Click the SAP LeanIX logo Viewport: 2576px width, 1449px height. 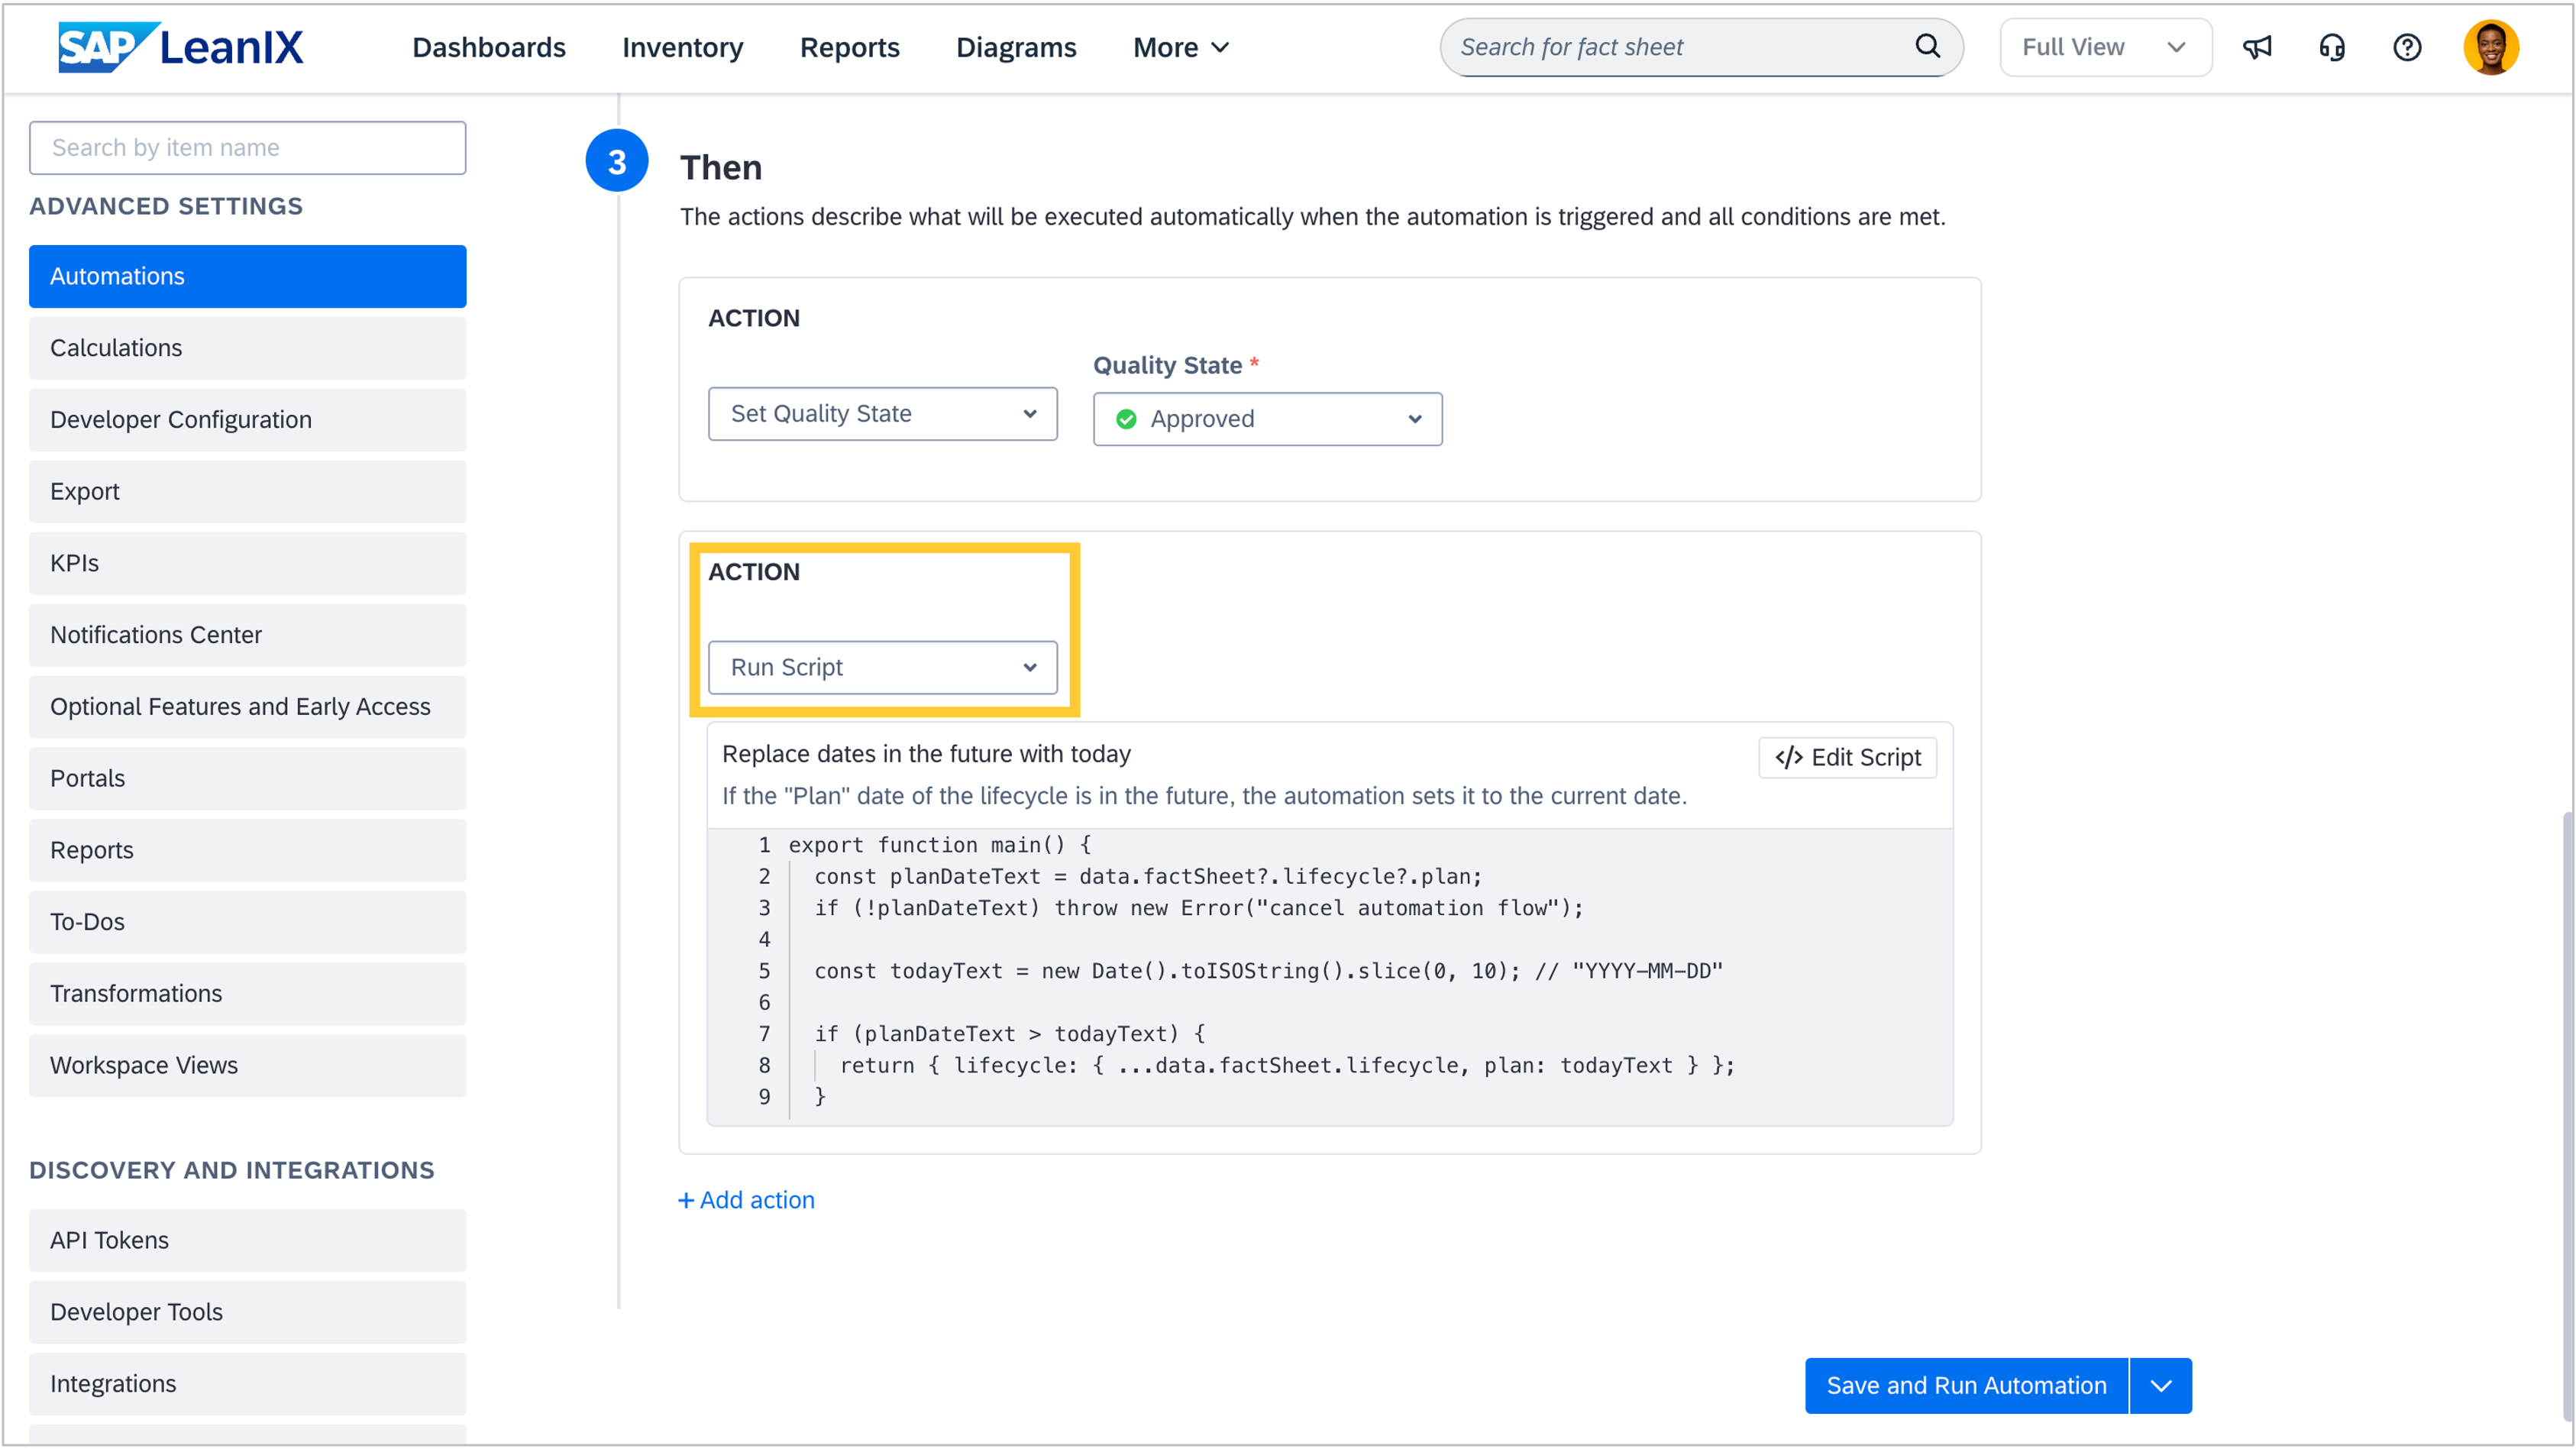(180, 47)
